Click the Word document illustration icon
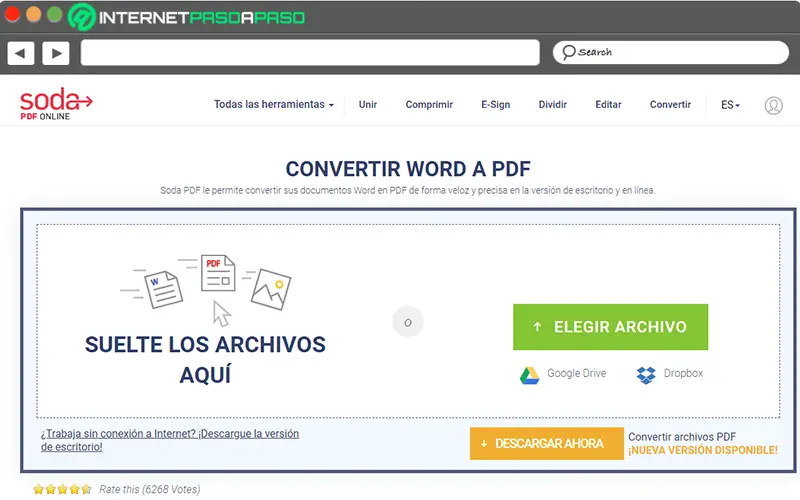 (163, 289)
